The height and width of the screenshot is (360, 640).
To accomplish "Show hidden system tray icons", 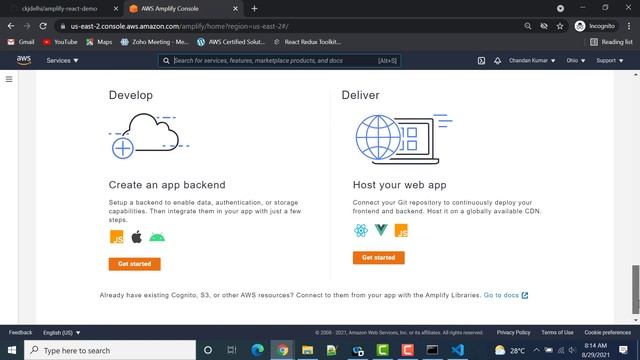I will [536, 350].
